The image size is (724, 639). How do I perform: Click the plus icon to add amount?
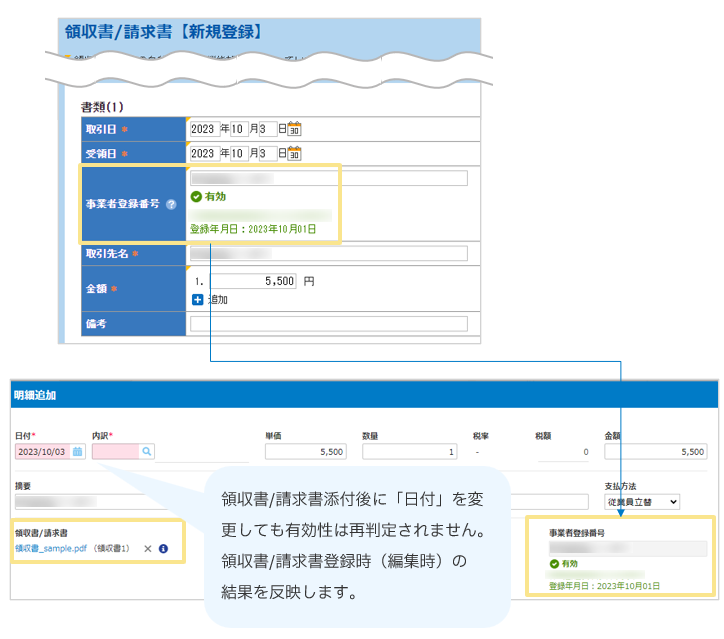click(x=197, y=299)
